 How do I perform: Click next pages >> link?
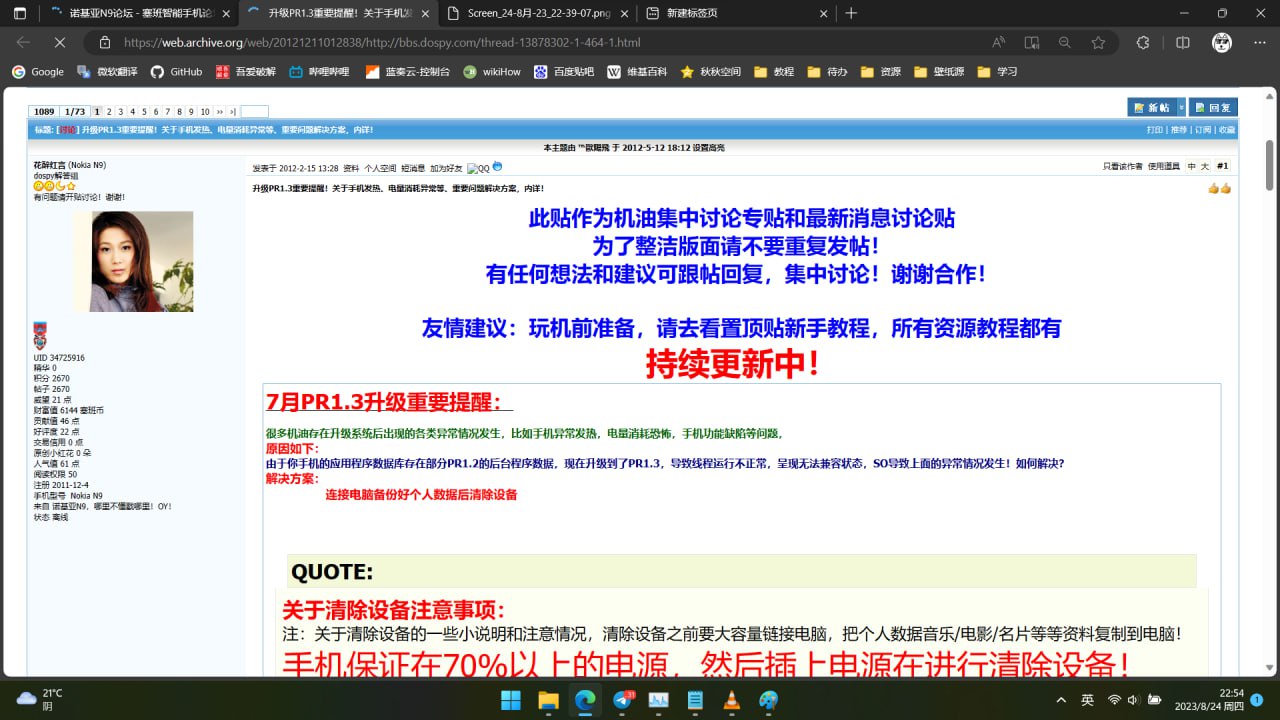(x=220, y=112)
